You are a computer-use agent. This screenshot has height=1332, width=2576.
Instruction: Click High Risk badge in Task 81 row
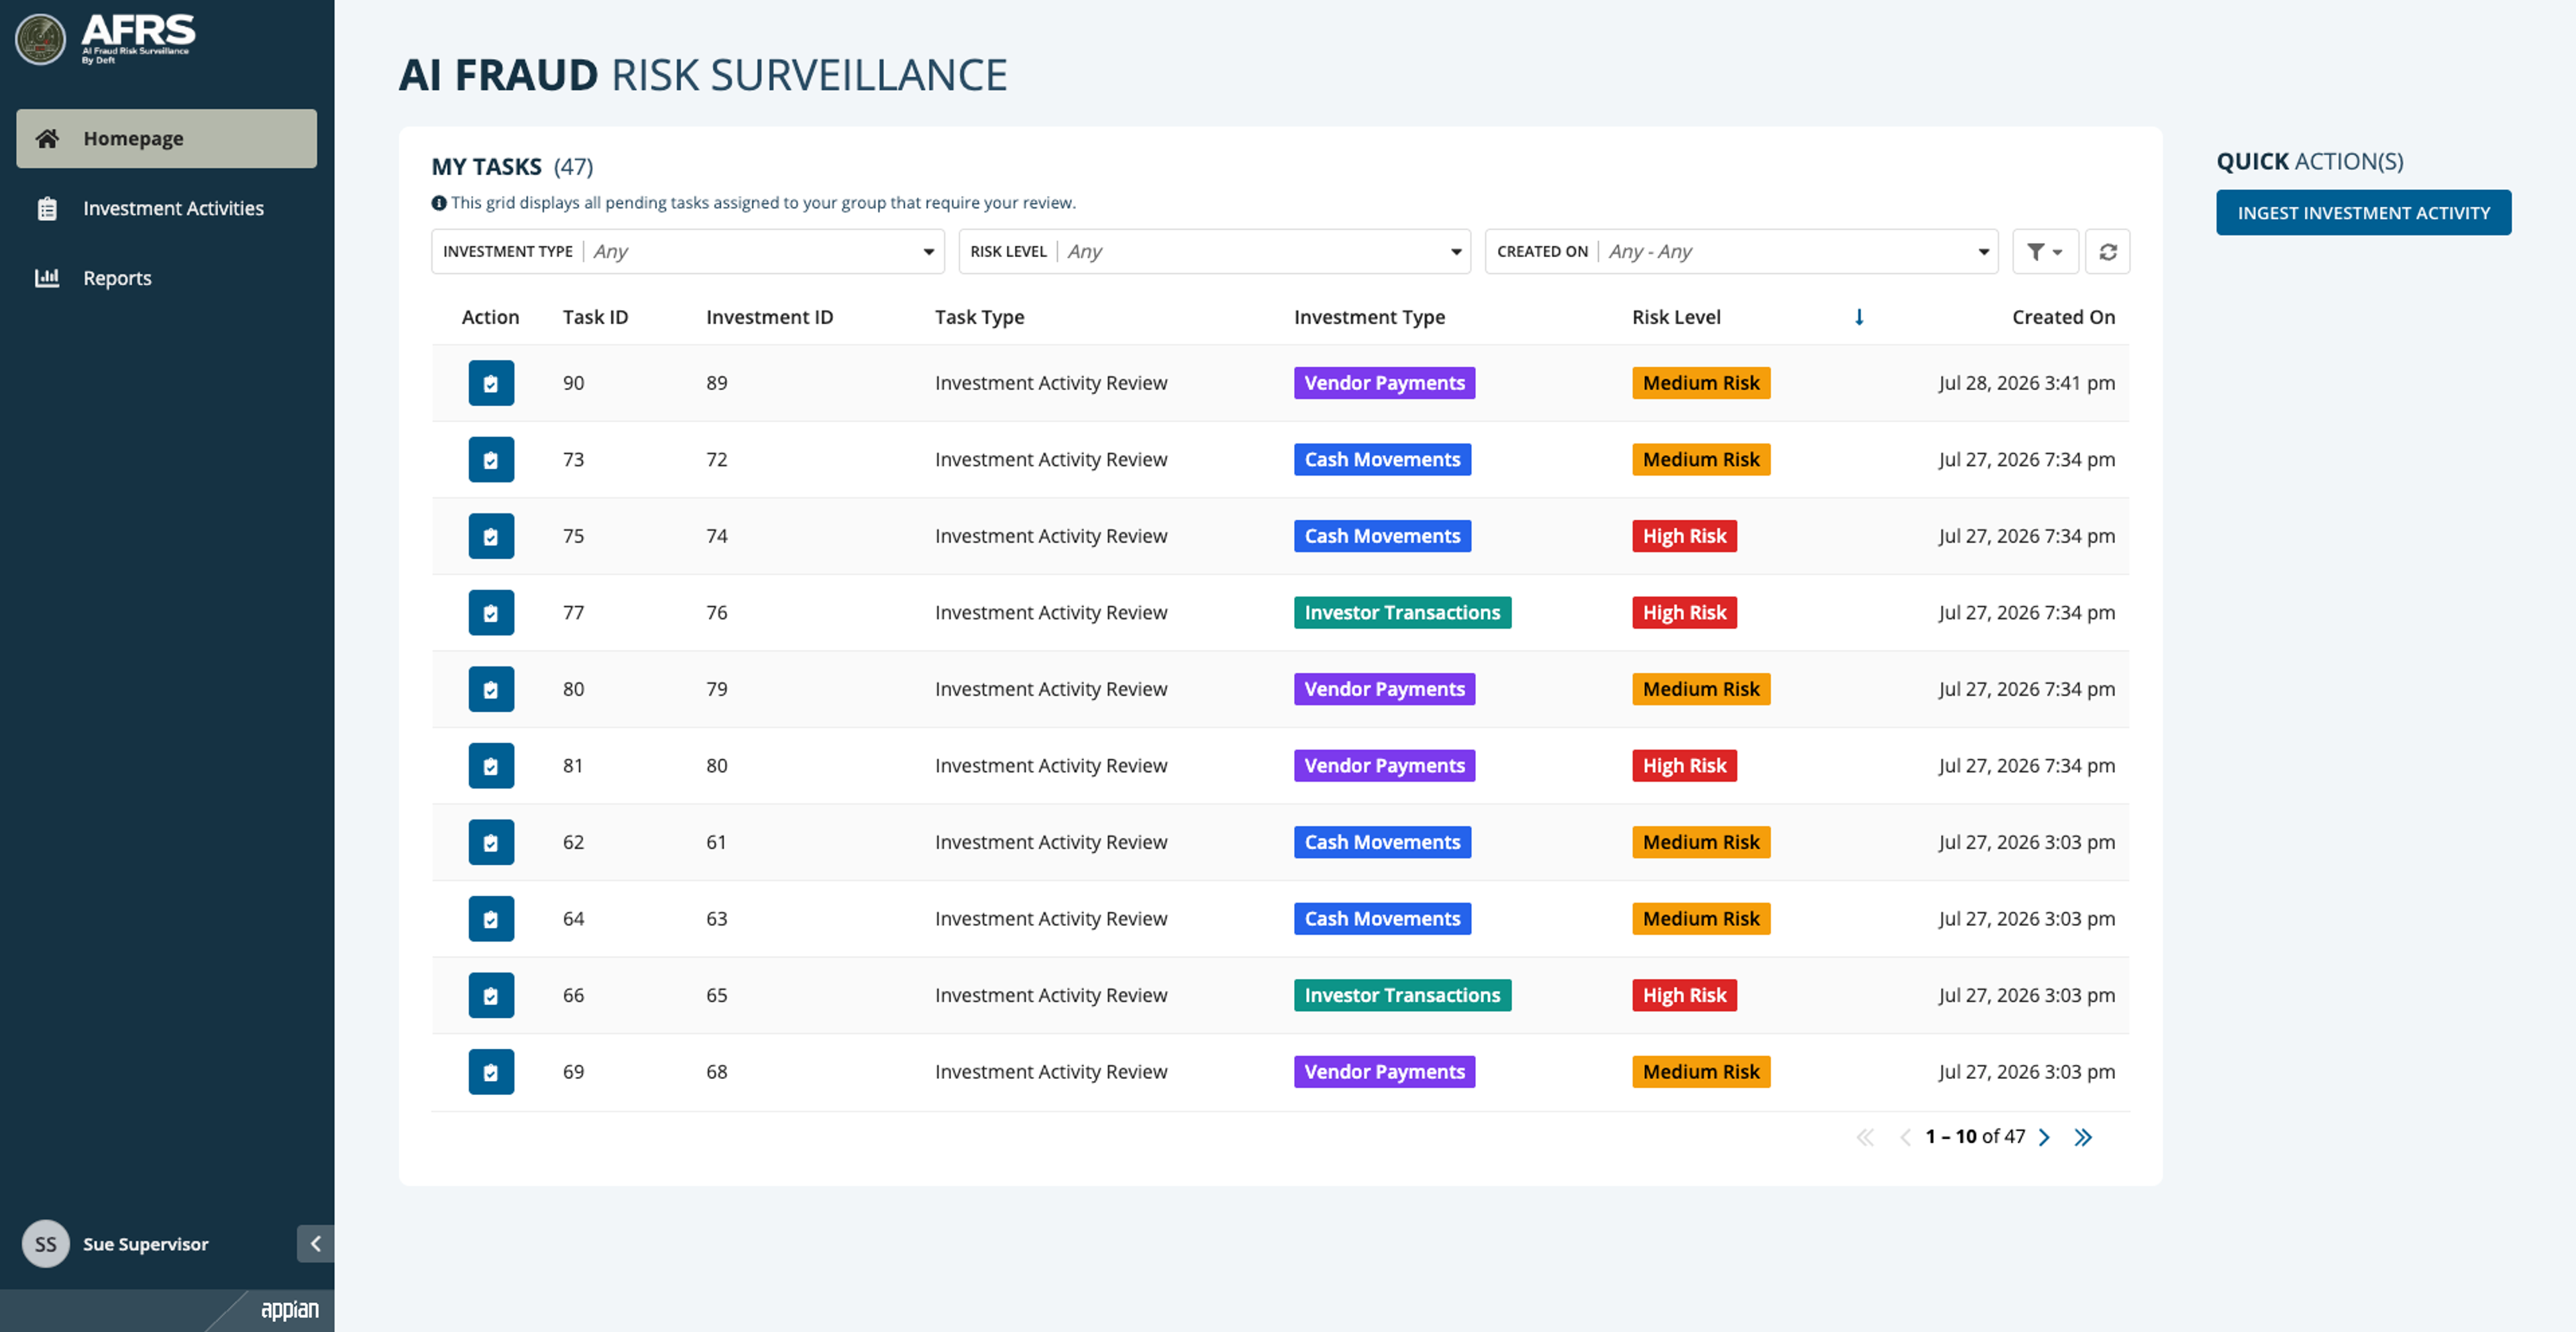[1684, 766]
